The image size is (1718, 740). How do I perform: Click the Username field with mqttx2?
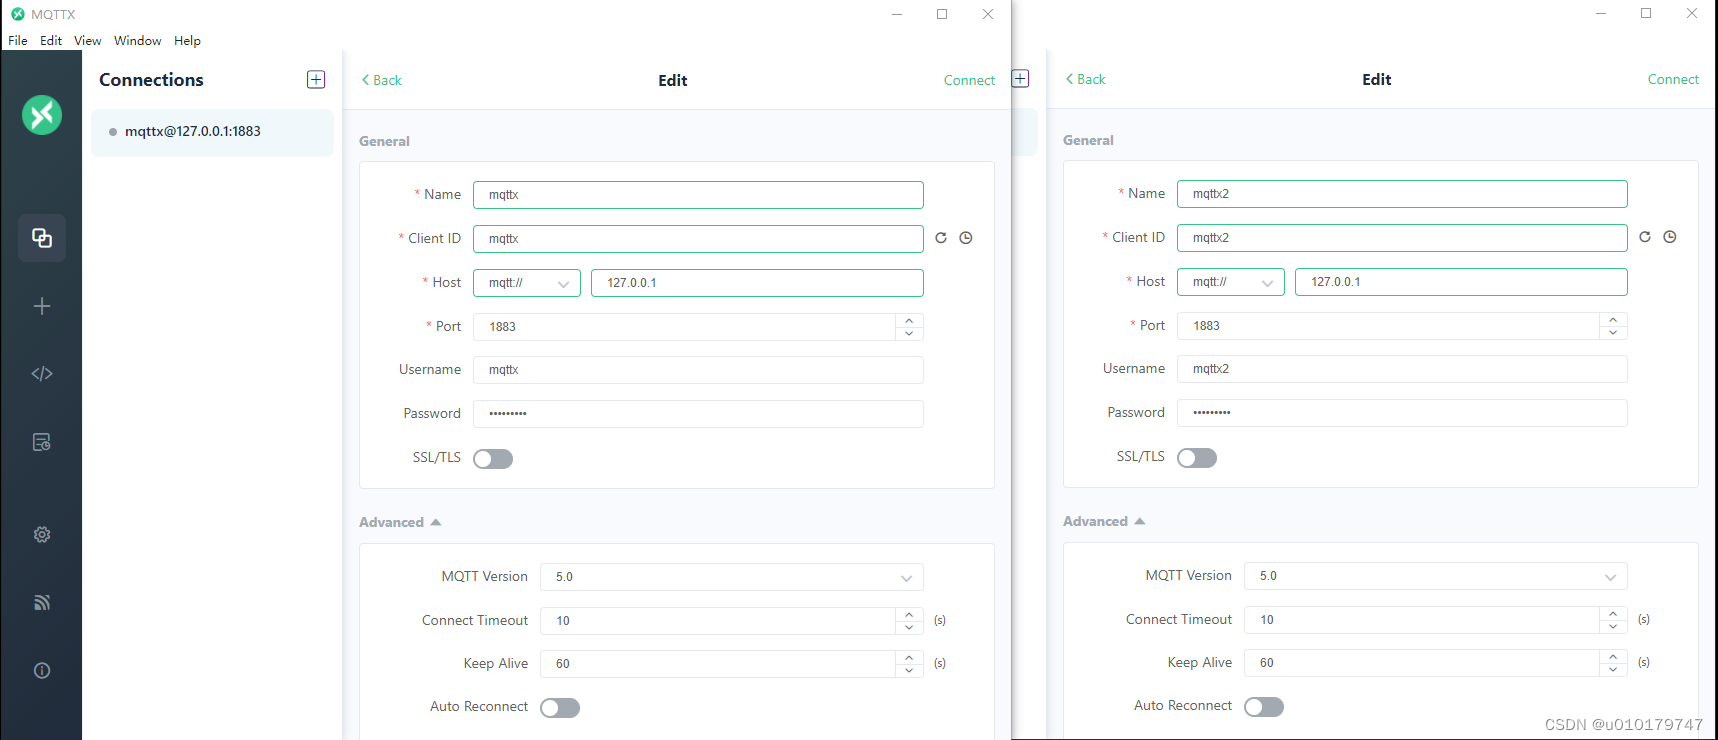click(x=1402, y=369)
